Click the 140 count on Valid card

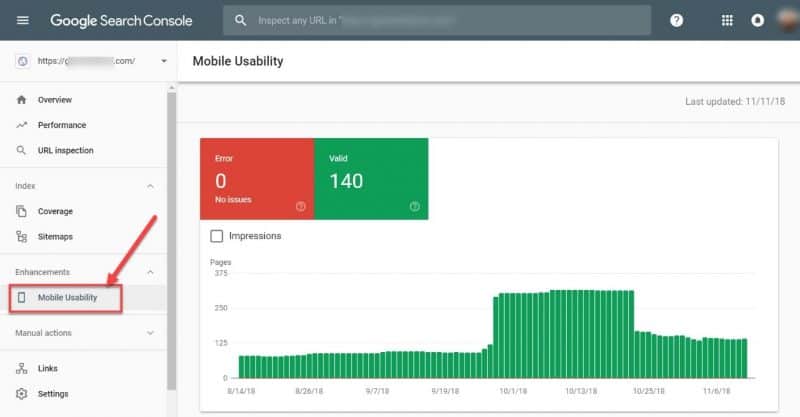point(346,181)
